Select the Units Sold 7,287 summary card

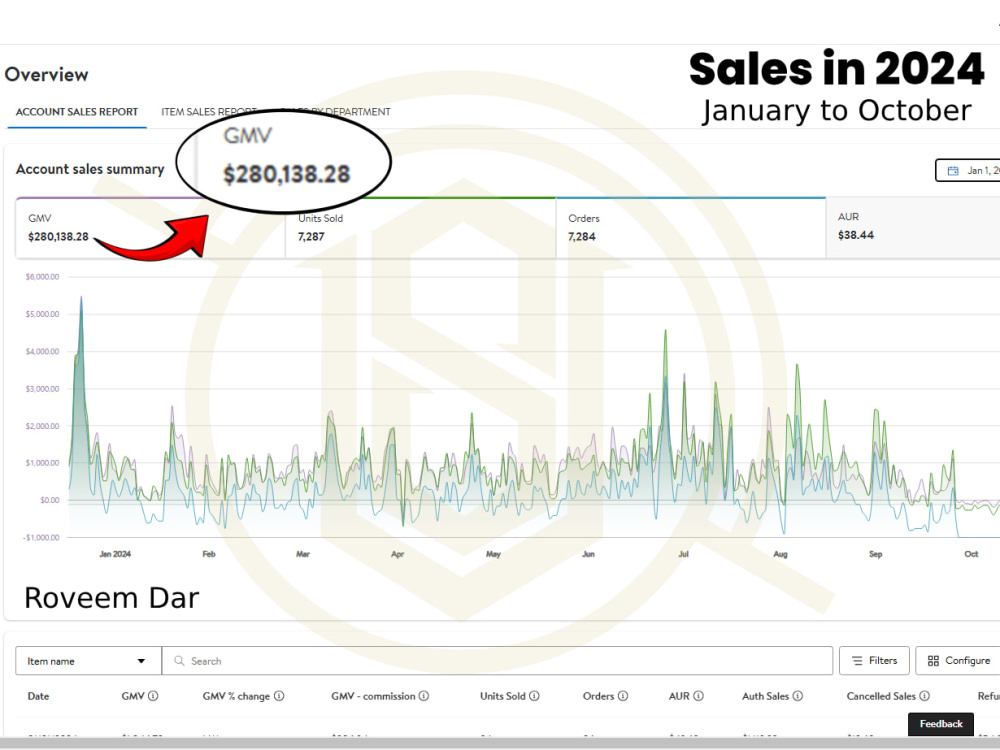pos(421,228)
